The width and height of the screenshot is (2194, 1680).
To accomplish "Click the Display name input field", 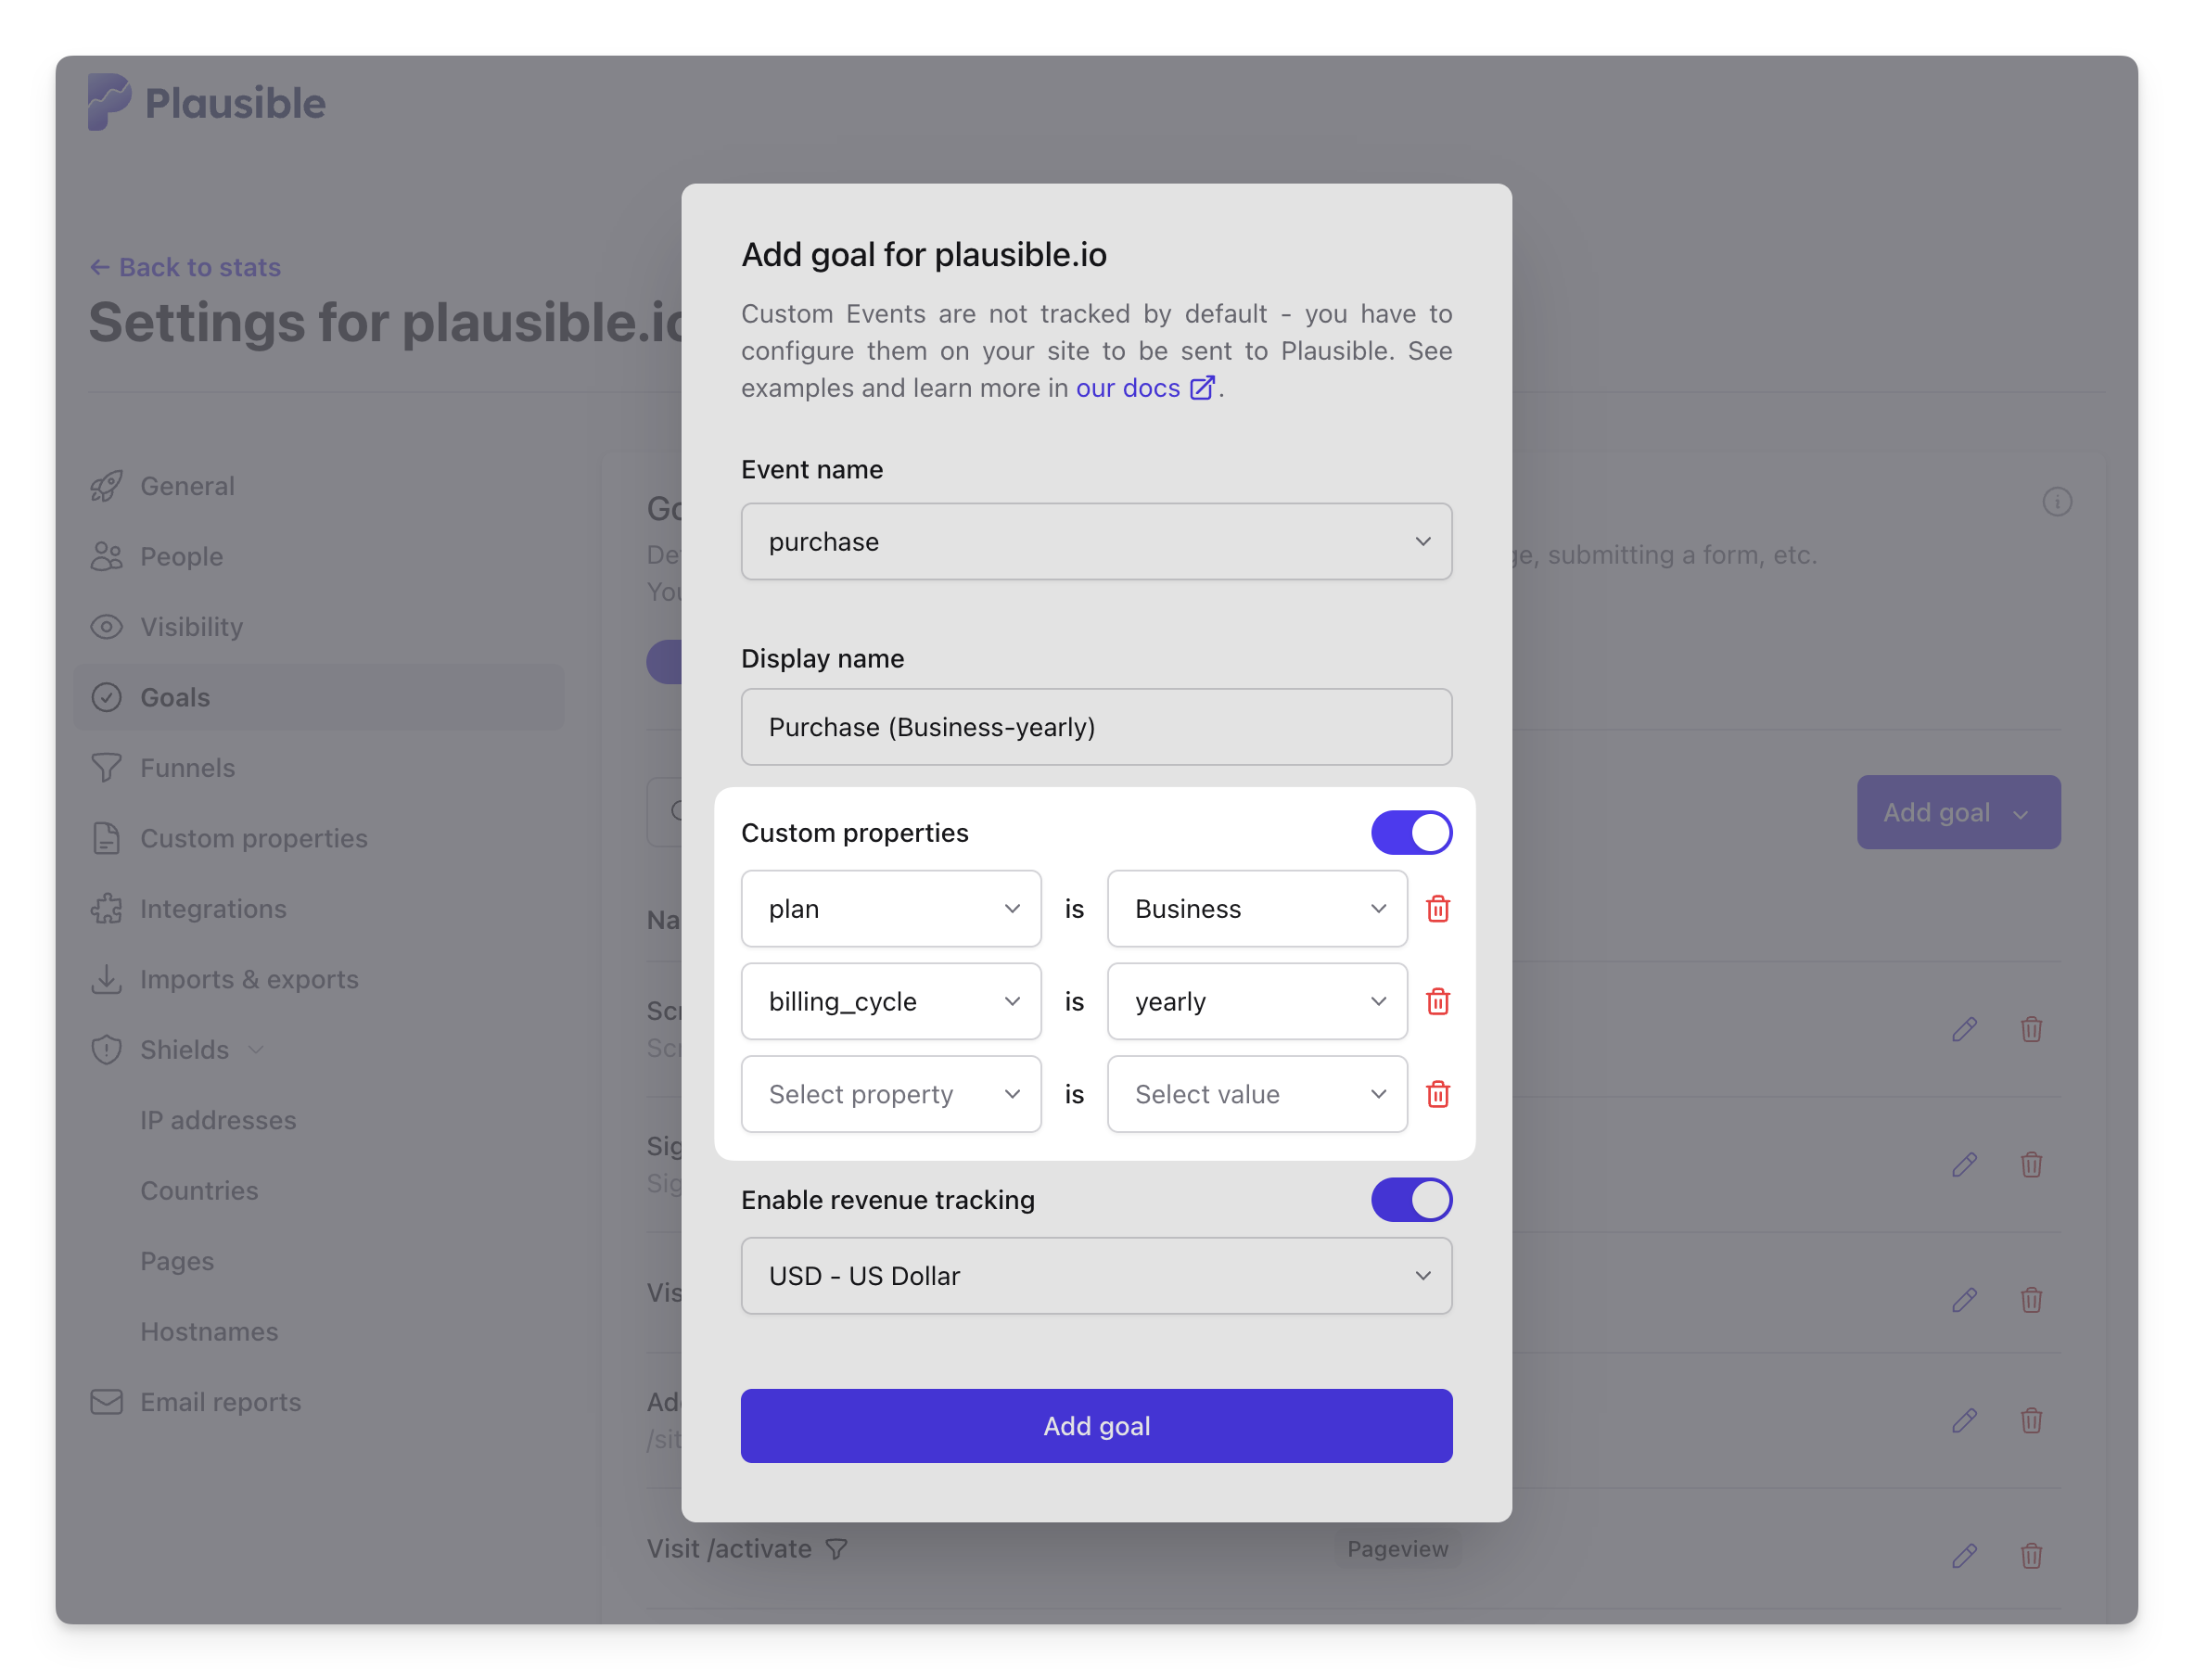I will point(1096,727).
